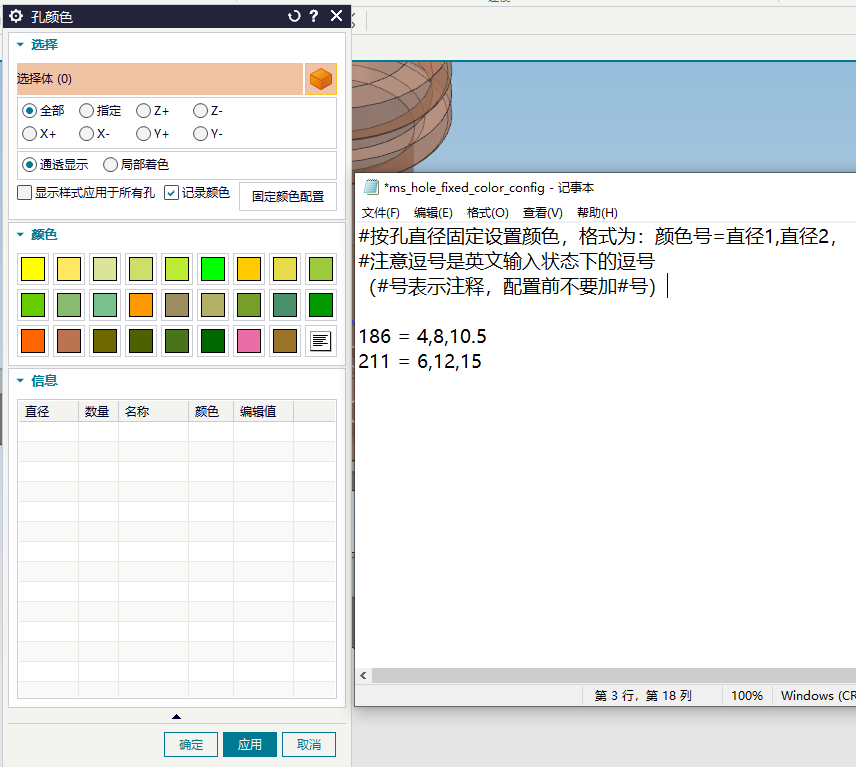
Task: Choose the Z- direction radio button
Action: click(x=200, y=111)
